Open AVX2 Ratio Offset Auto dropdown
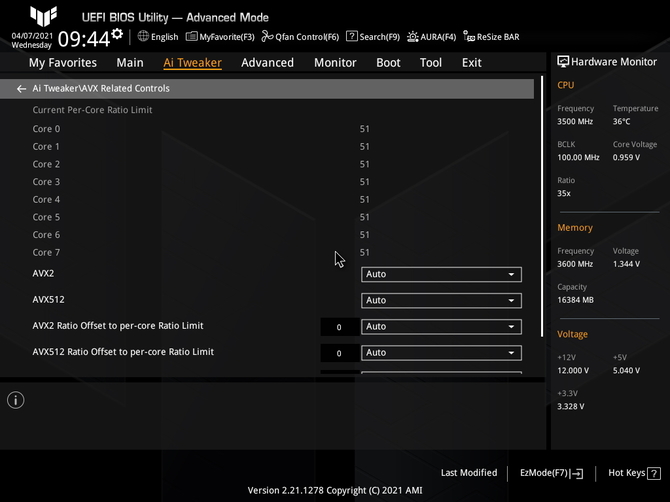Image resolution: width=670 pixels, height=502 pixels. point(441,326)
